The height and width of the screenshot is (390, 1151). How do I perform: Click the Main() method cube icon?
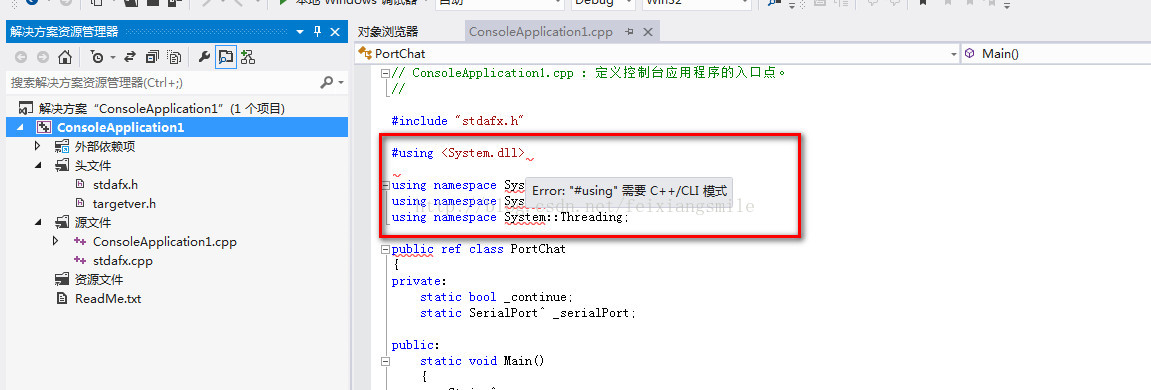970,54
